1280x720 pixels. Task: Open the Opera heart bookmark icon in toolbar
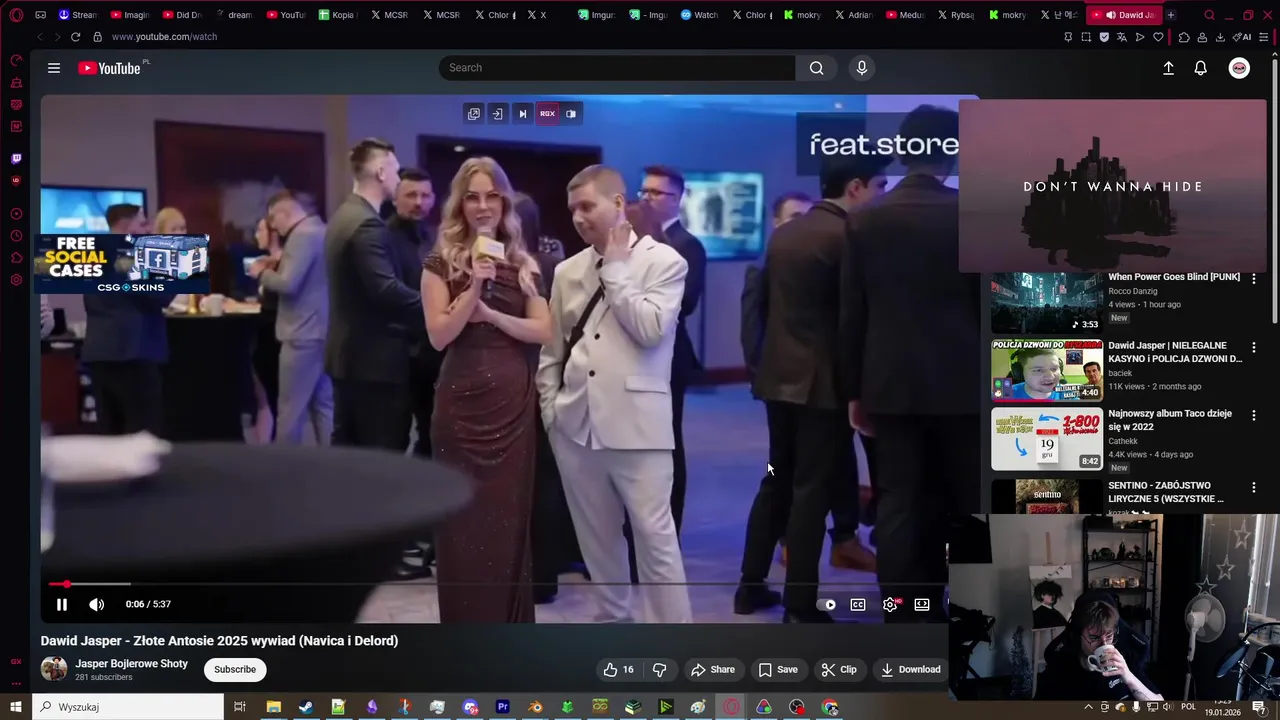coord(1159,37)
